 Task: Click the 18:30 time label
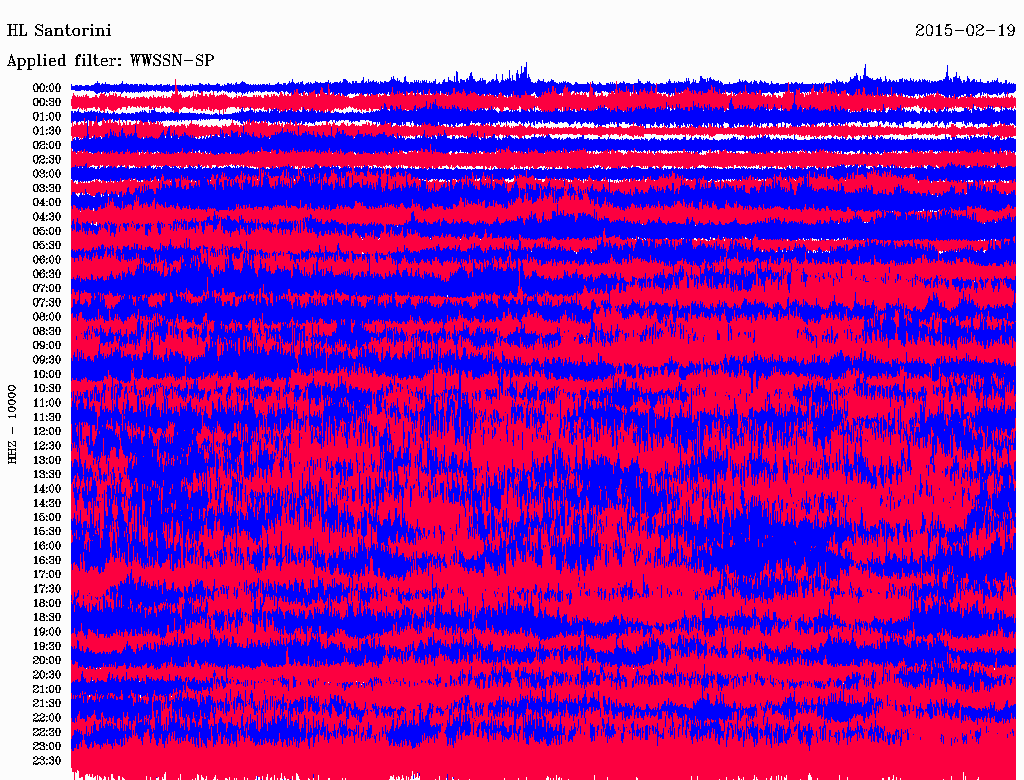point(46,618)
